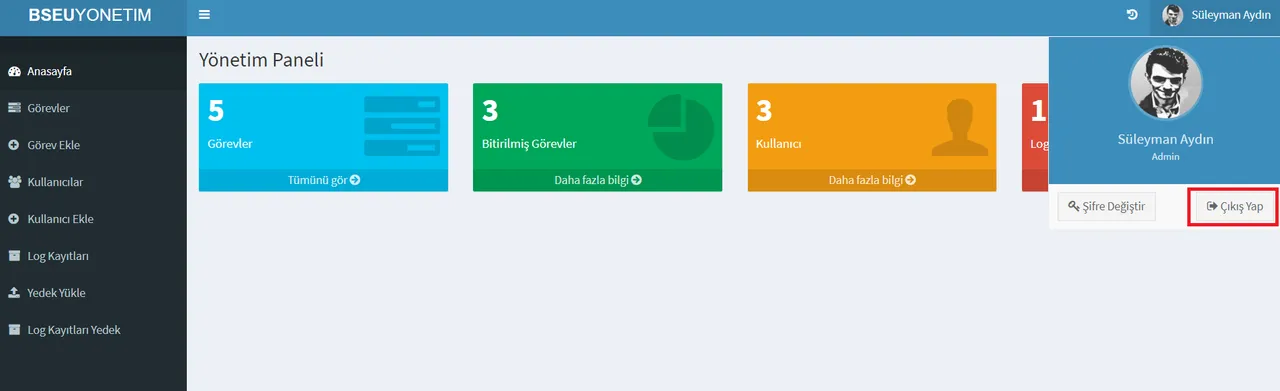The width and height of the screenshot is (1280, 391).
Task: Click the Şifre Değiştir button
Action: (1107, 206)
